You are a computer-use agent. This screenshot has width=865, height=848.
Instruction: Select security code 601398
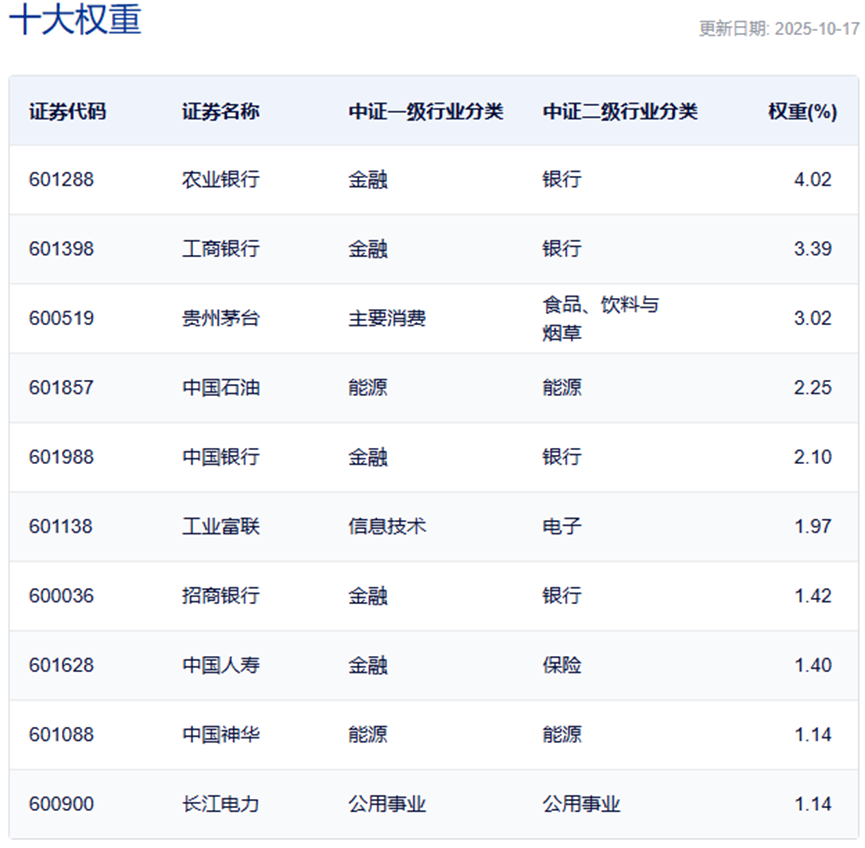coord(61,249)
